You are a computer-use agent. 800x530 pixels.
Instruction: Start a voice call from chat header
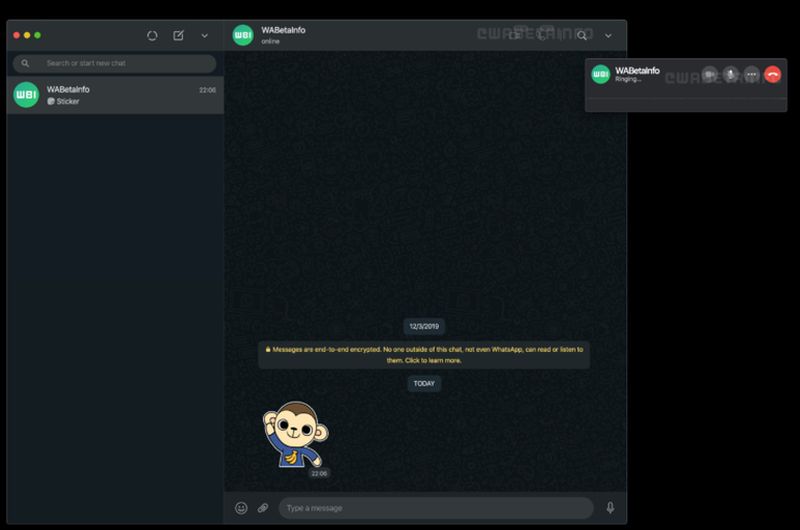click(543, 35)
